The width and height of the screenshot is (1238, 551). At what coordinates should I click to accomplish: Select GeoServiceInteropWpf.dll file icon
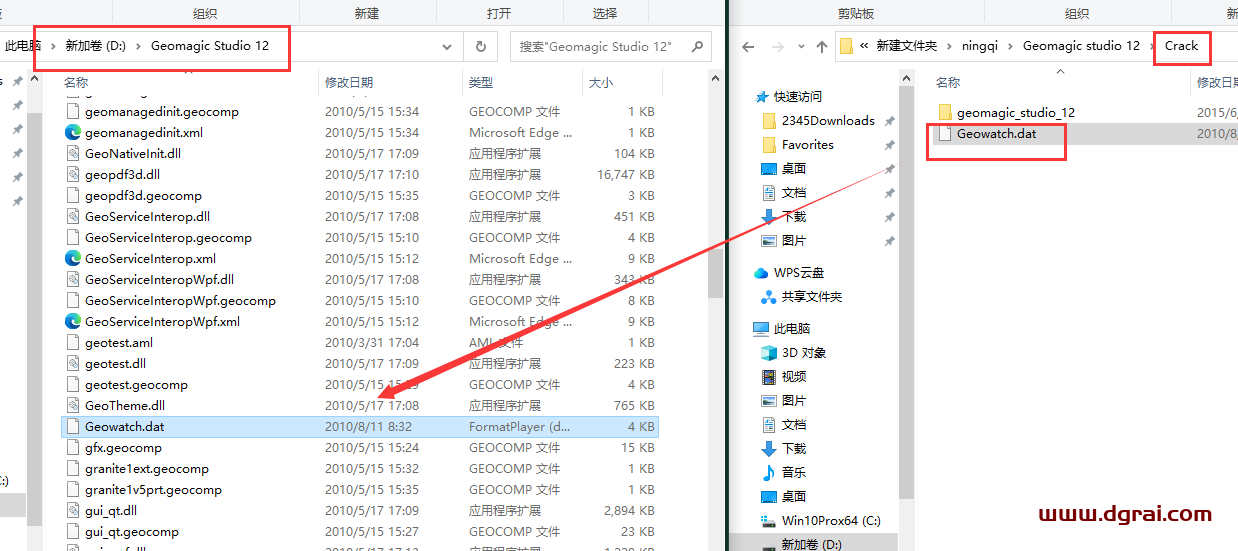[x=73, y=280]
